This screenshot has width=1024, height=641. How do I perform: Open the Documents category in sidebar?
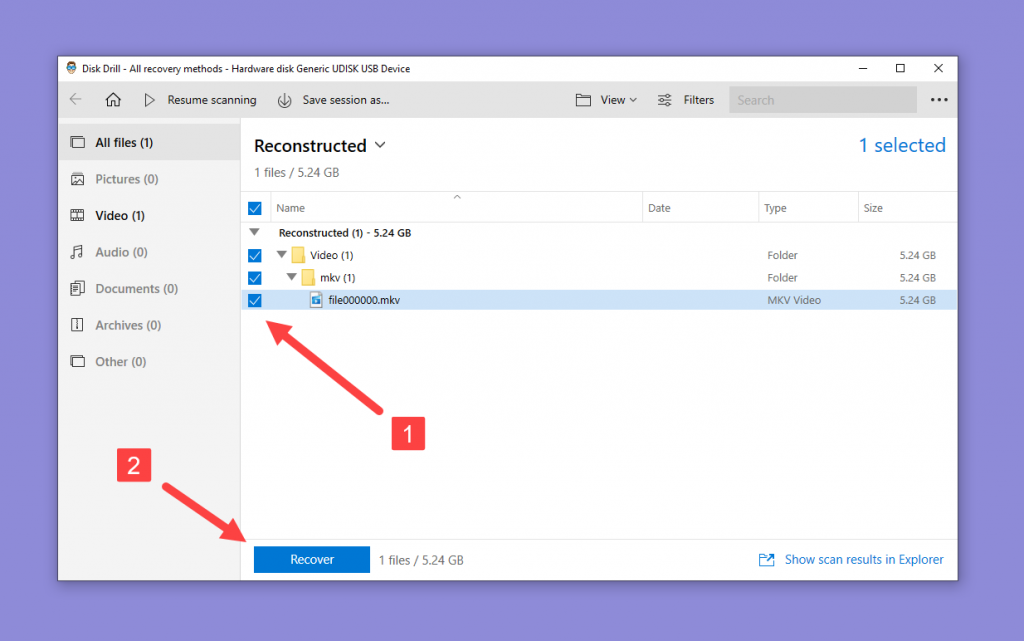tap(76, 288)
